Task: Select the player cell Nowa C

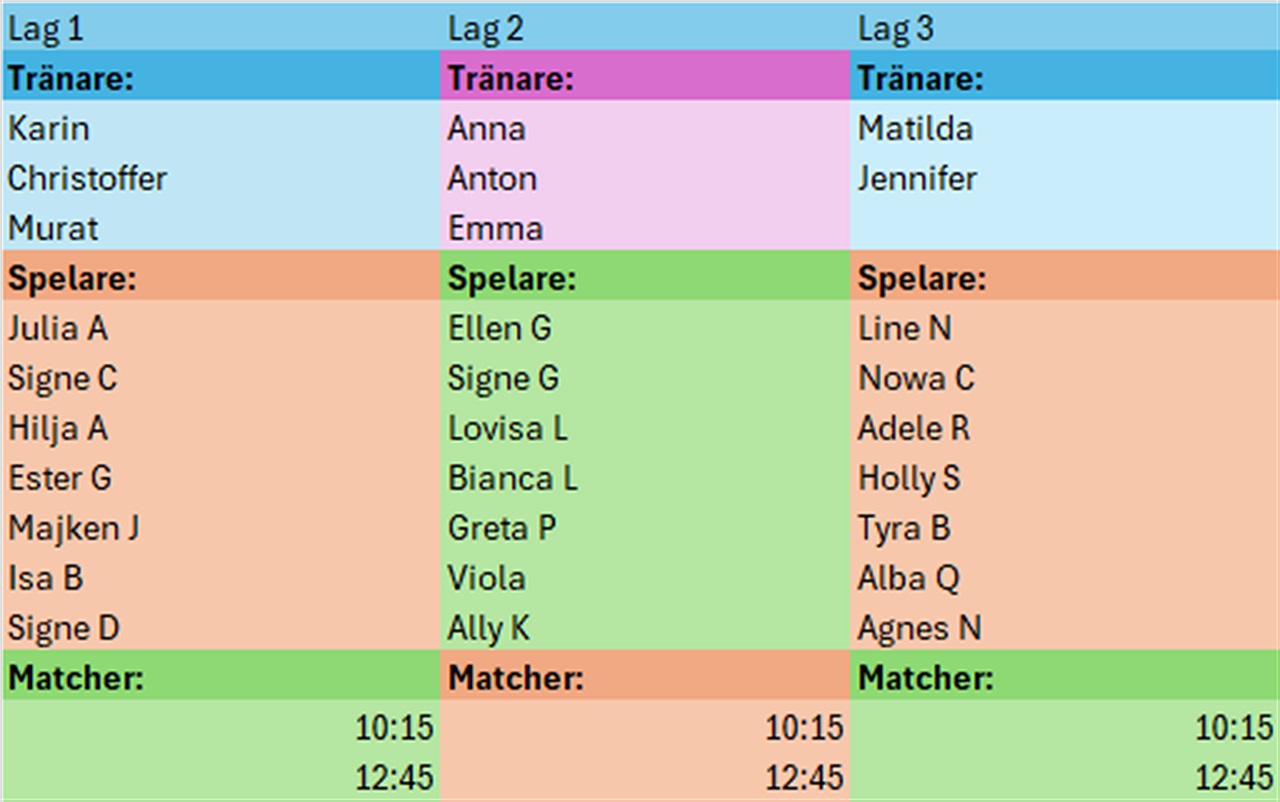Action: (x=1064, y=377)
